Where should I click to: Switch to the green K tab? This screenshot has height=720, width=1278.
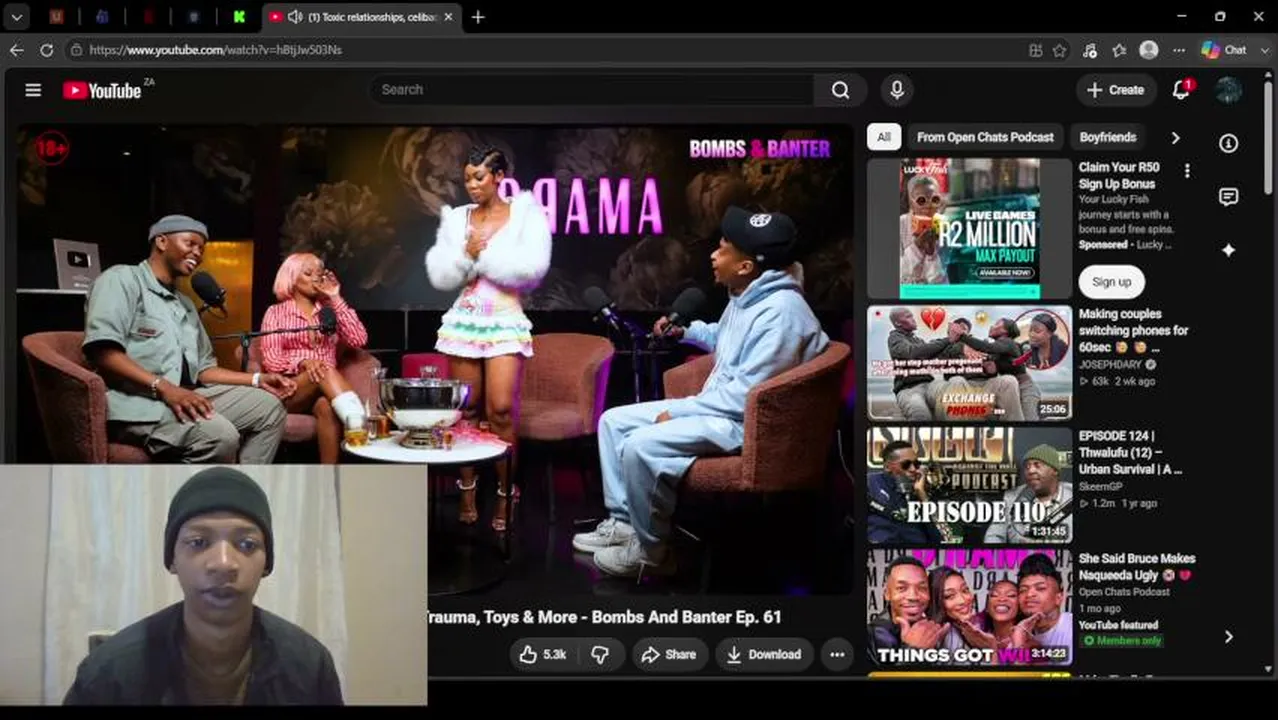[239, 17]
